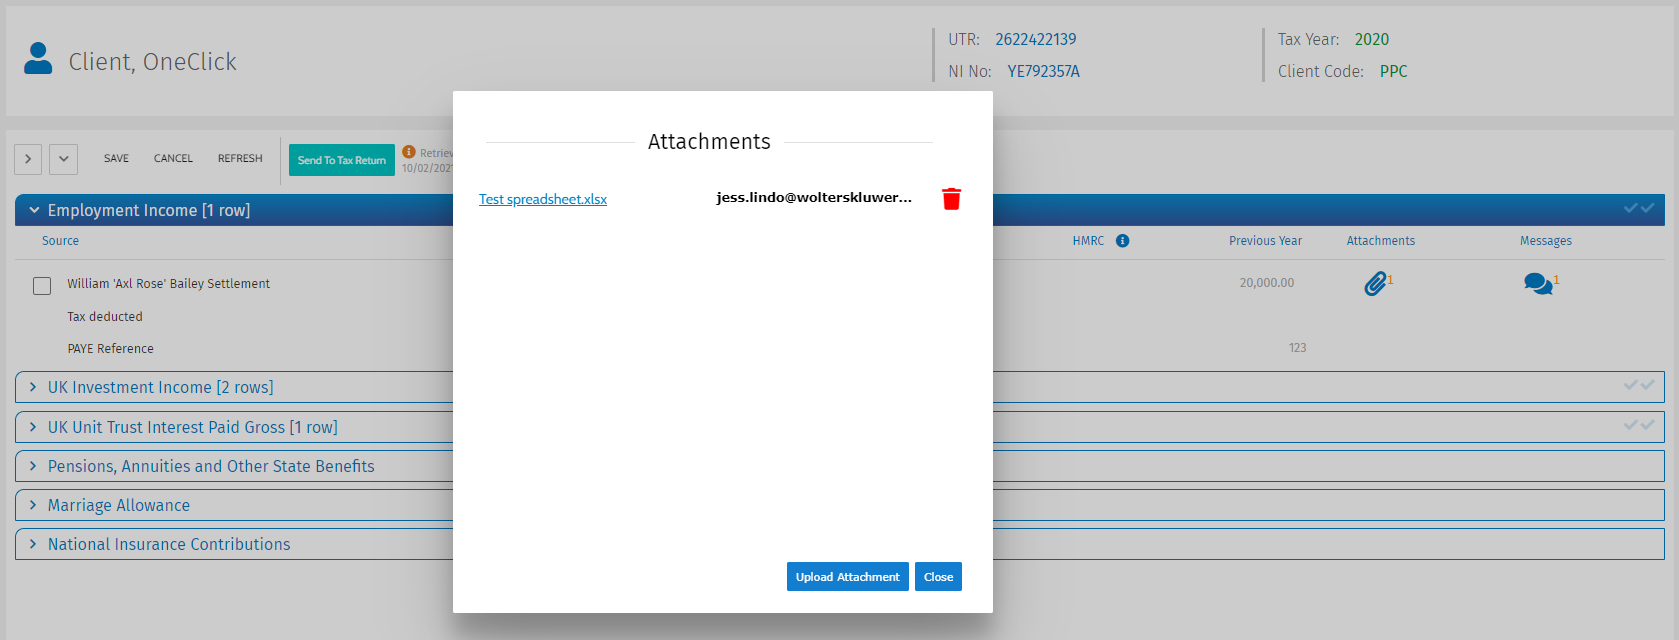The width and height of the screenshot is (1679, 640).
Task: Click the Retrieve warning status icon
Action: tap(409, 152)
